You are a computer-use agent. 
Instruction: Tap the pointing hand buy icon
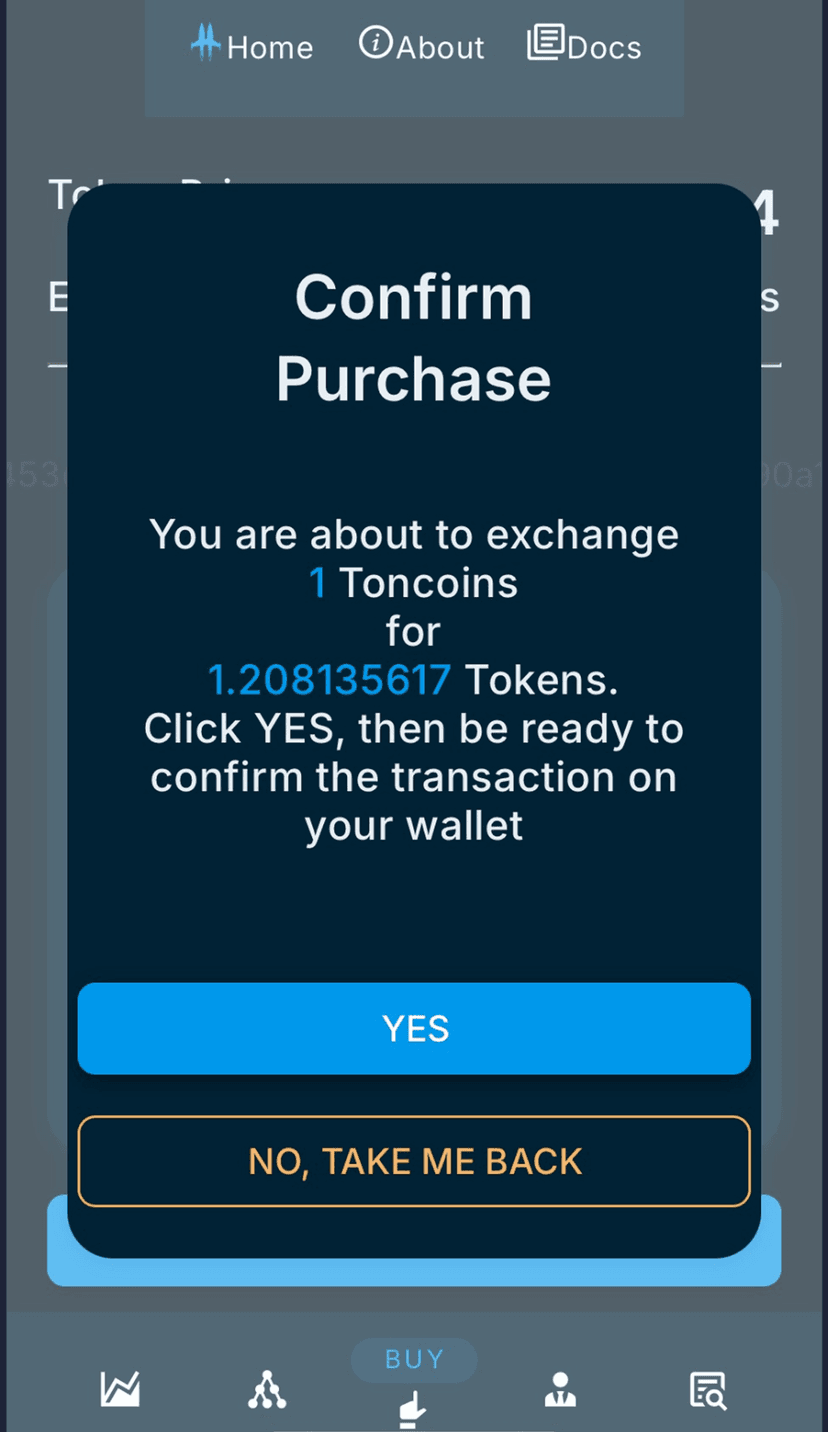point(413,1409)
